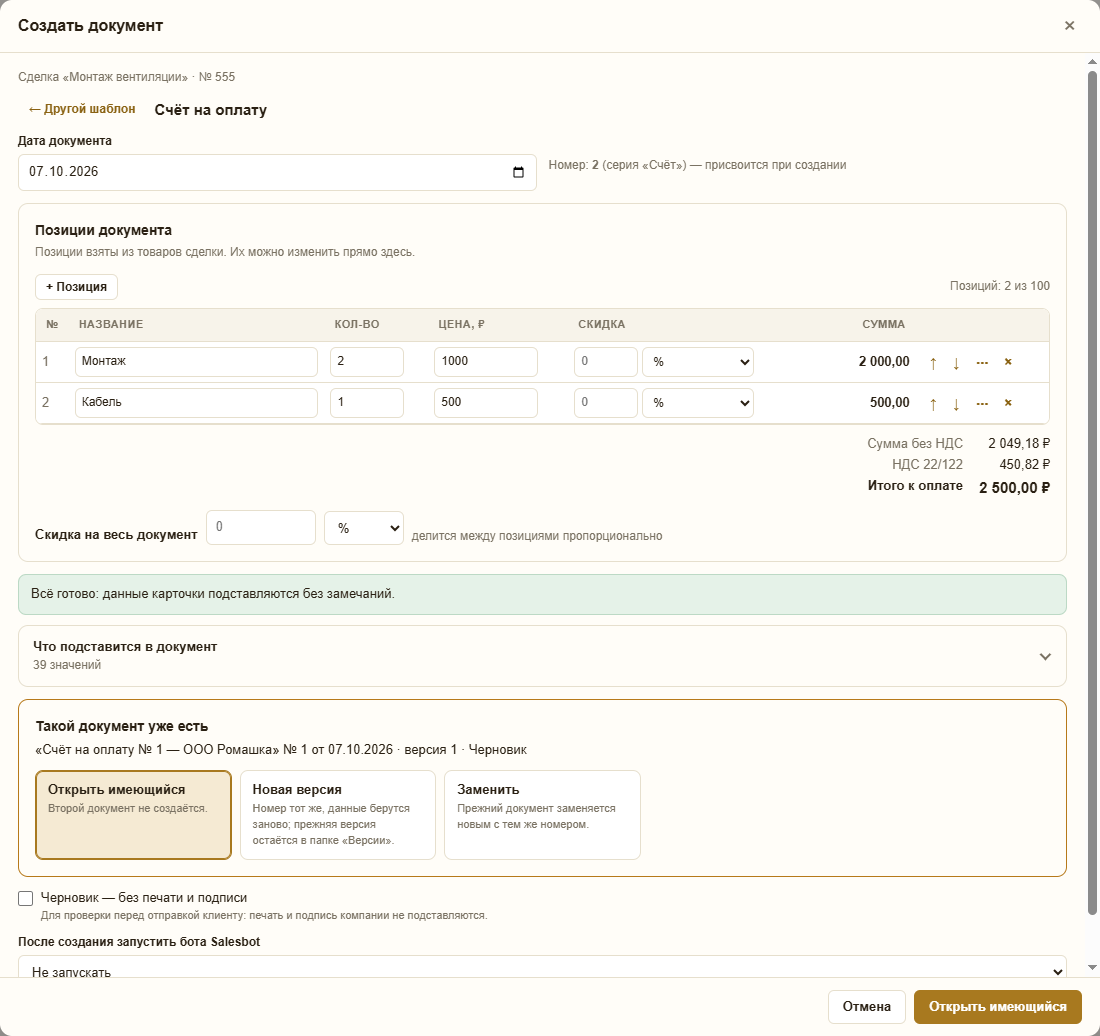This screenshot has width=1100, height=1036.
Task: Move the Монтаж row down
Action: click(956, 363)
